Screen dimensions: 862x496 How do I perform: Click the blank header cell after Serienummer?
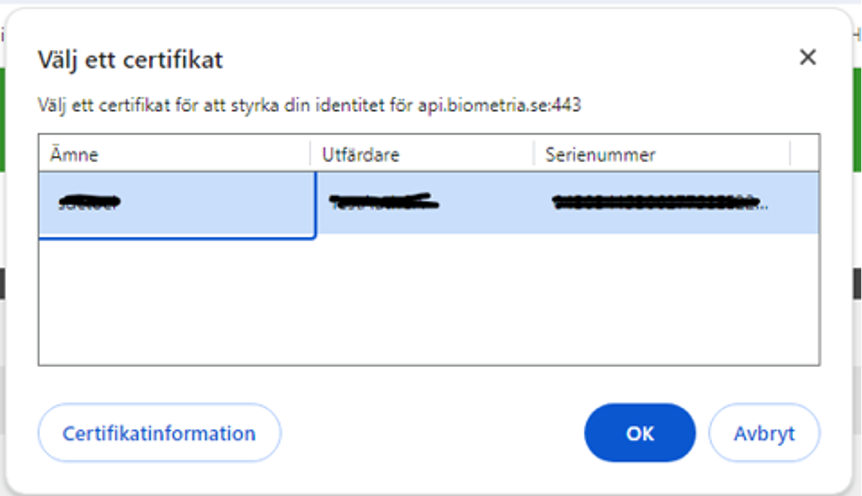805,154
